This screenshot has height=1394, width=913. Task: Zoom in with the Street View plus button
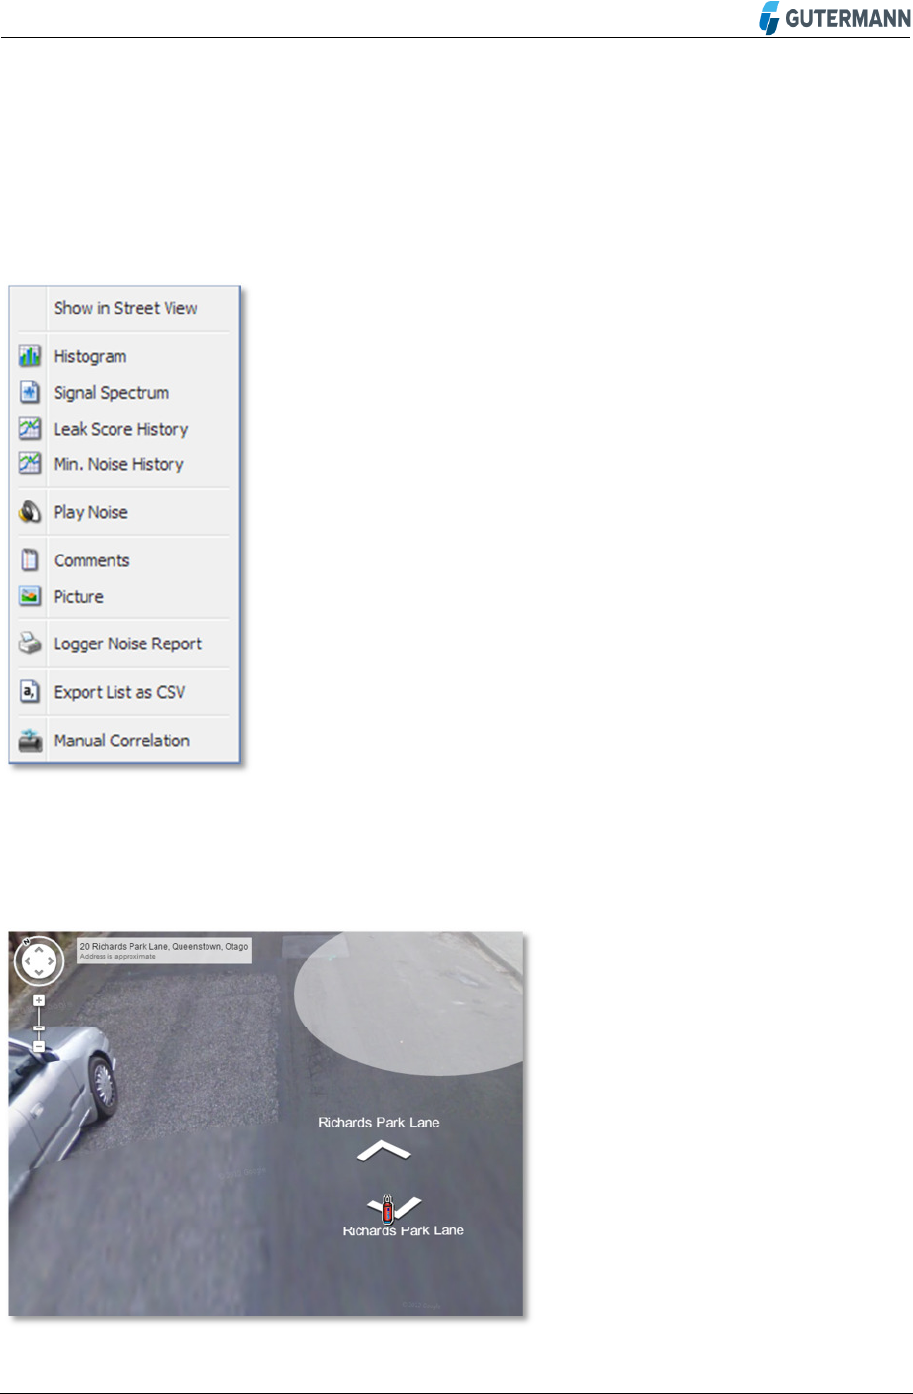pos(39,1000)
